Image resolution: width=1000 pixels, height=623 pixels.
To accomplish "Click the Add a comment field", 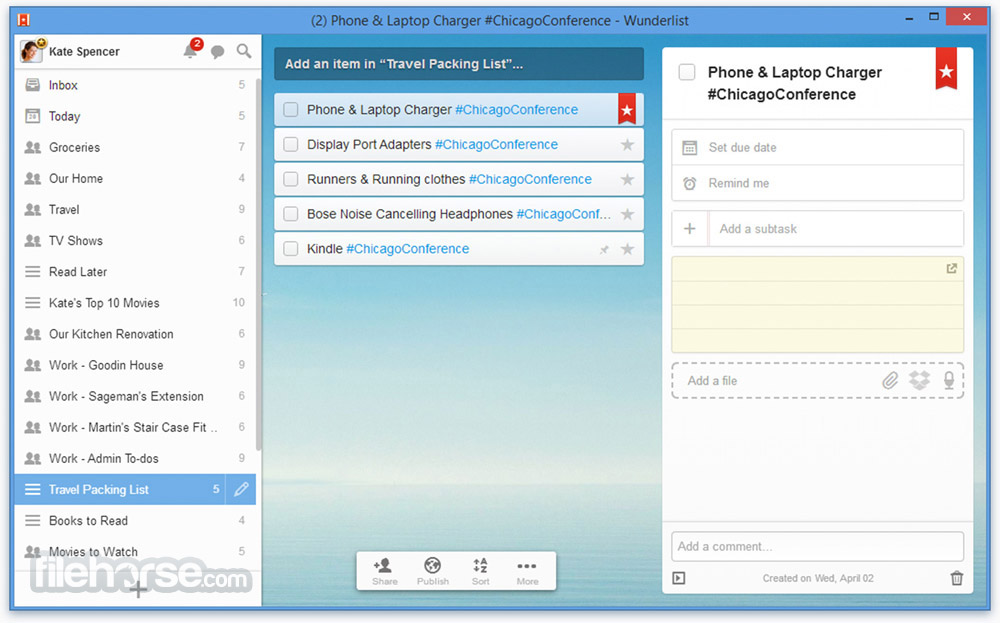I will (x=817, y=546).
